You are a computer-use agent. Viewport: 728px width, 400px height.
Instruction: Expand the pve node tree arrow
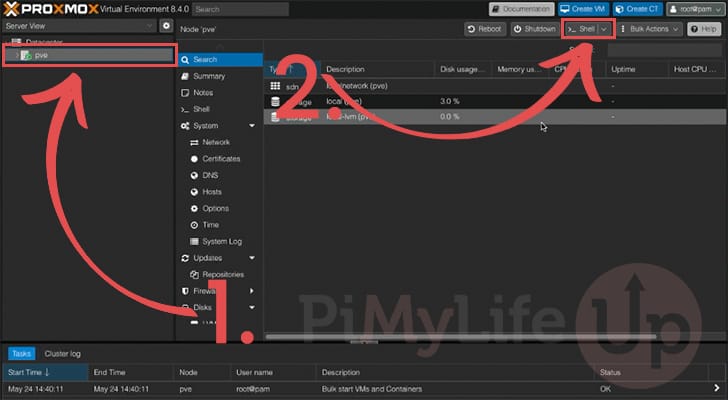pos(17,55)
